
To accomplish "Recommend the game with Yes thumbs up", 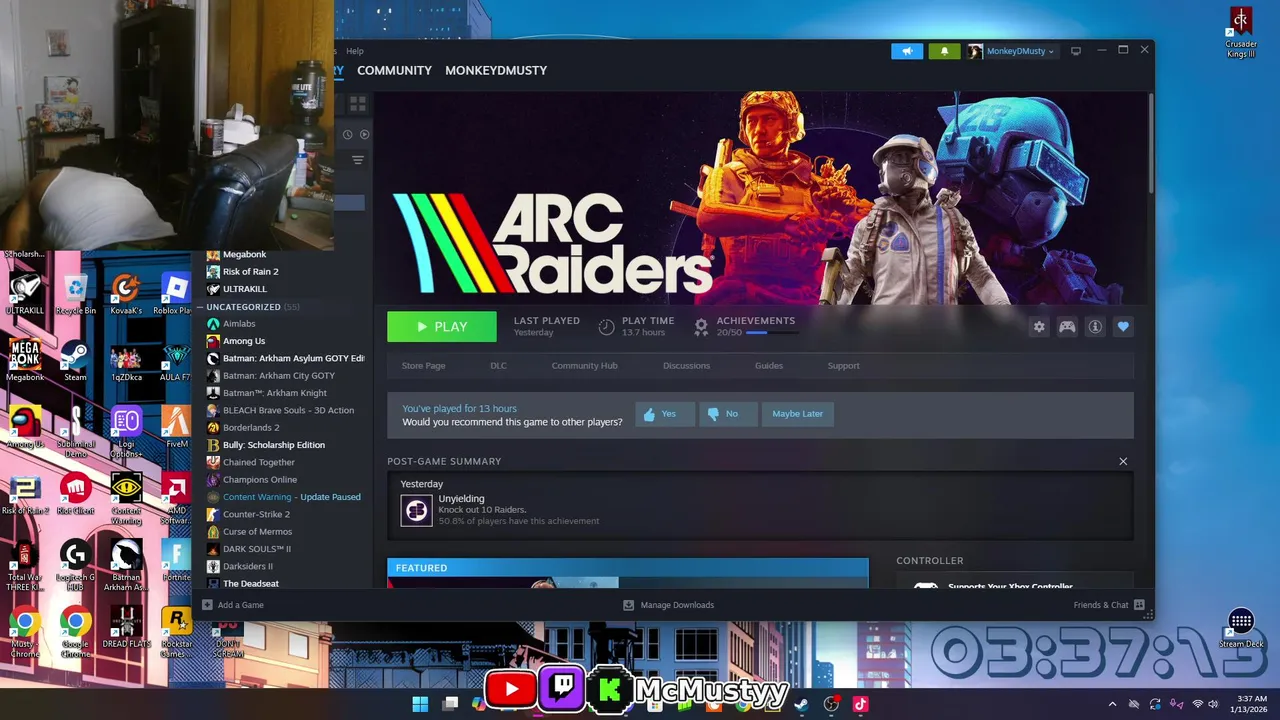I will 664,414.
